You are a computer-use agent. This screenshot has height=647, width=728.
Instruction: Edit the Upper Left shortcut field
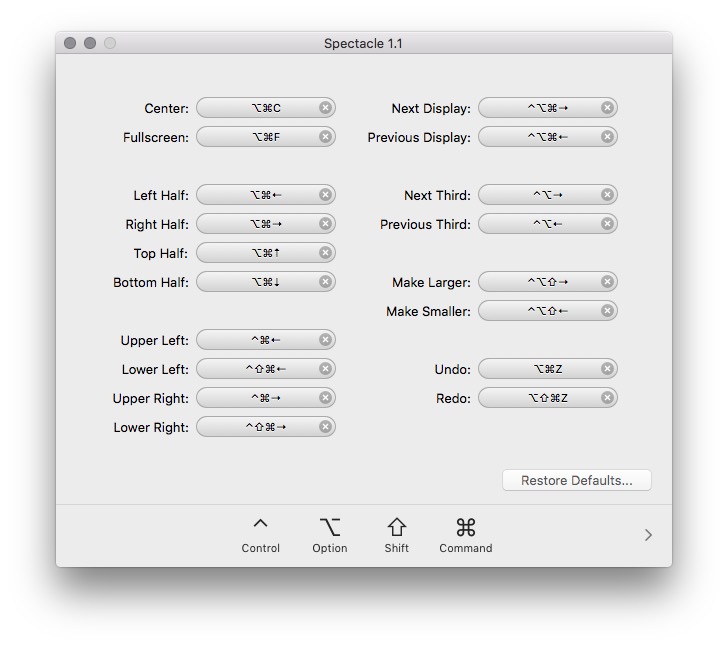pos(258,340)
